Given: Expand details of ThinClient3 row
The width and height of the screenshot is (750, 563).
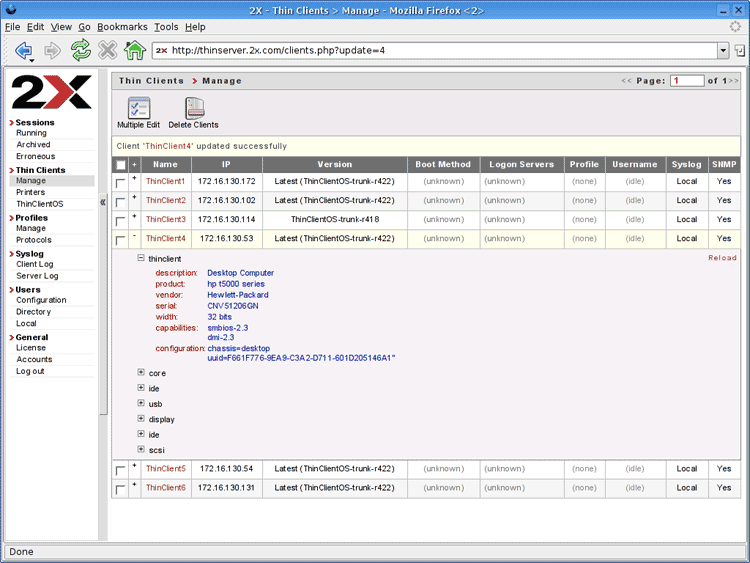Looking at the screenshot, I should tap(134, 216).
